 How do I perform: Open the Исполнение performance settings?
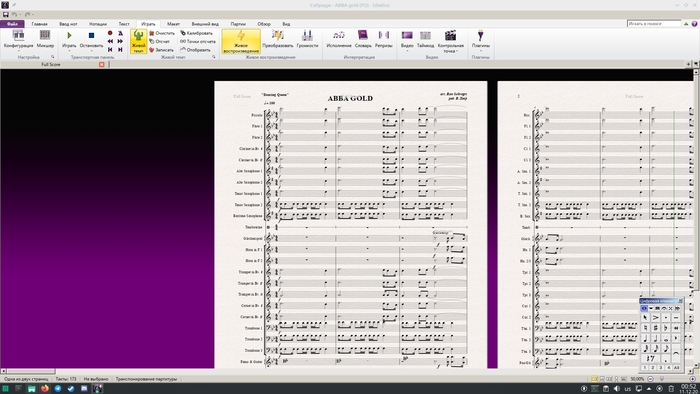pos(339,39)
